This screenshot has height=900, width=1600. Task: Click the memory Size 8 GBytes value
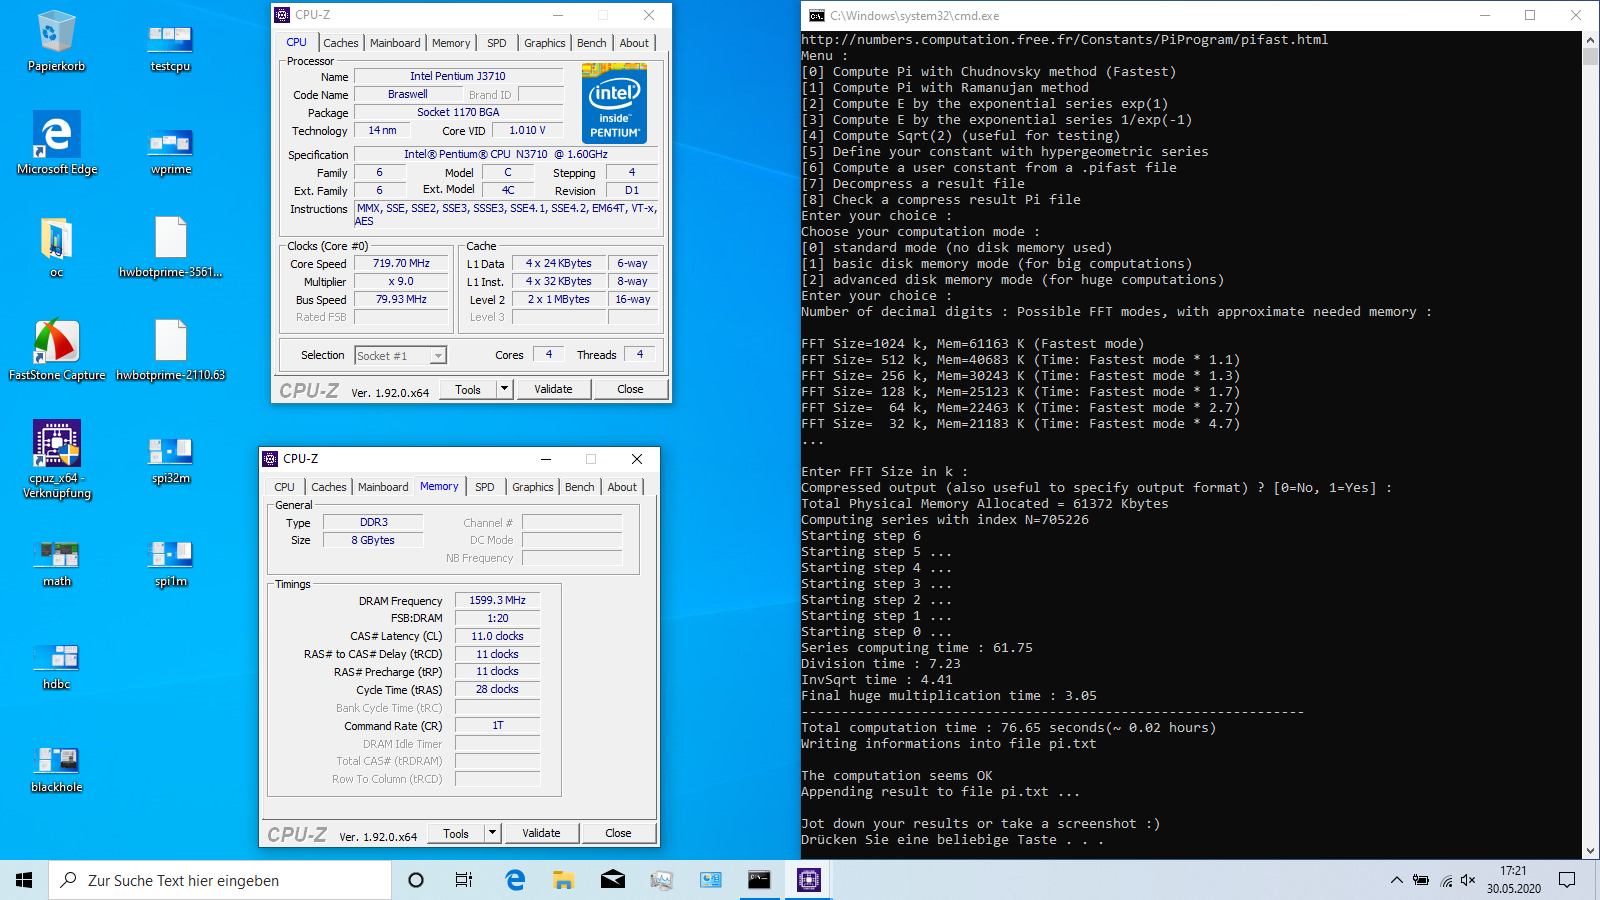372,540
